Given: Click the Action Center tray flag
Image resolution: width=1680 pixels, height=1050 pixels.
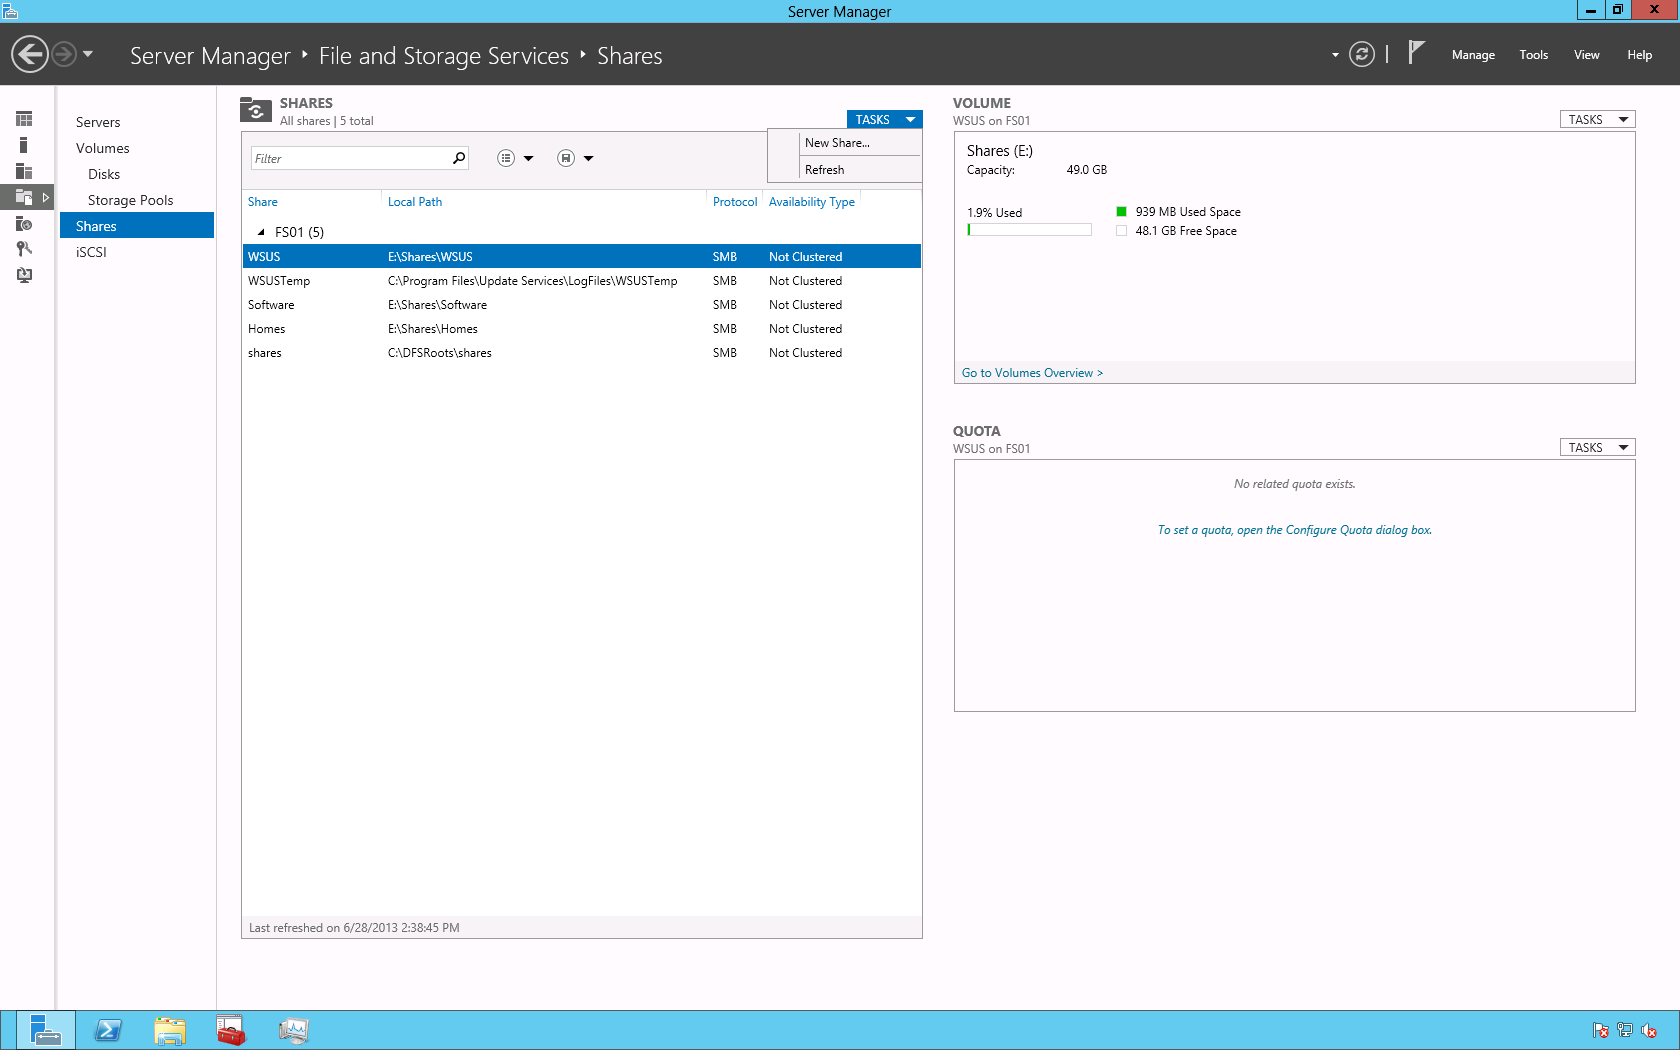Looking at the screenshot, I should [x=1601, y=1030].
